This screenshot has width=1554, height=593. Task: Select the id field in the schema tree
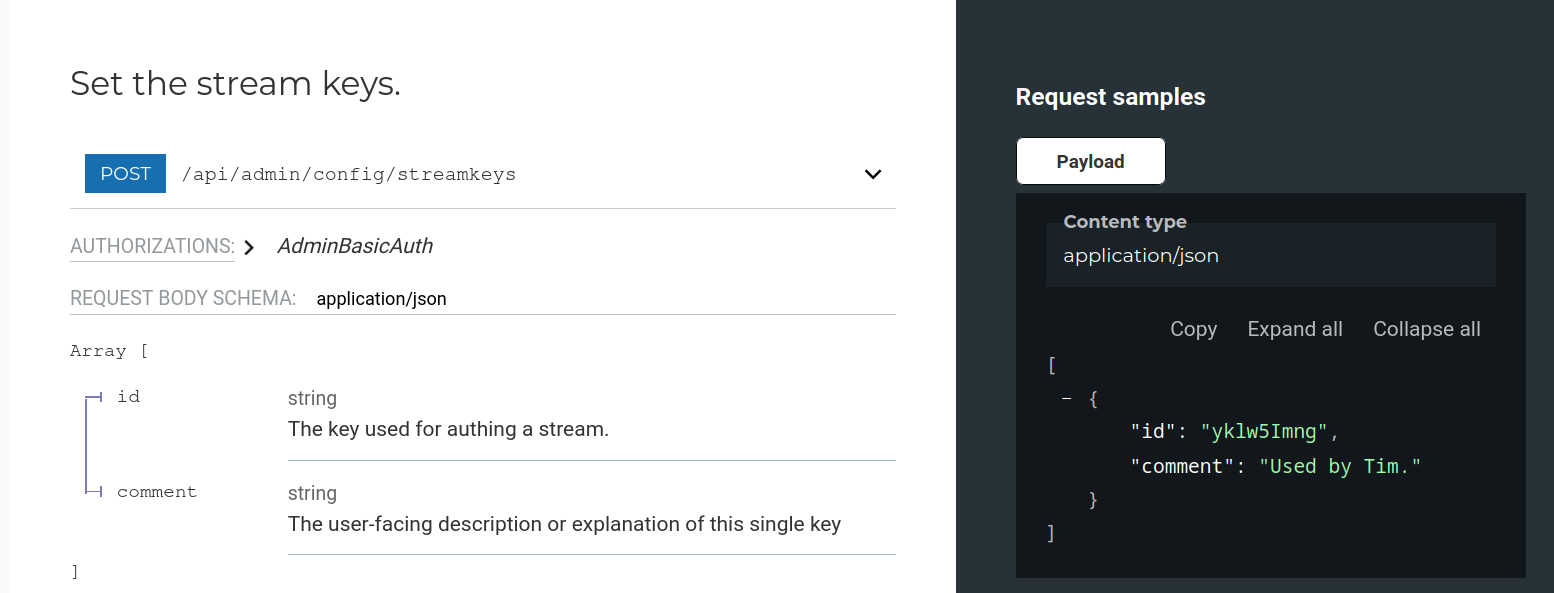coord(128,396)
